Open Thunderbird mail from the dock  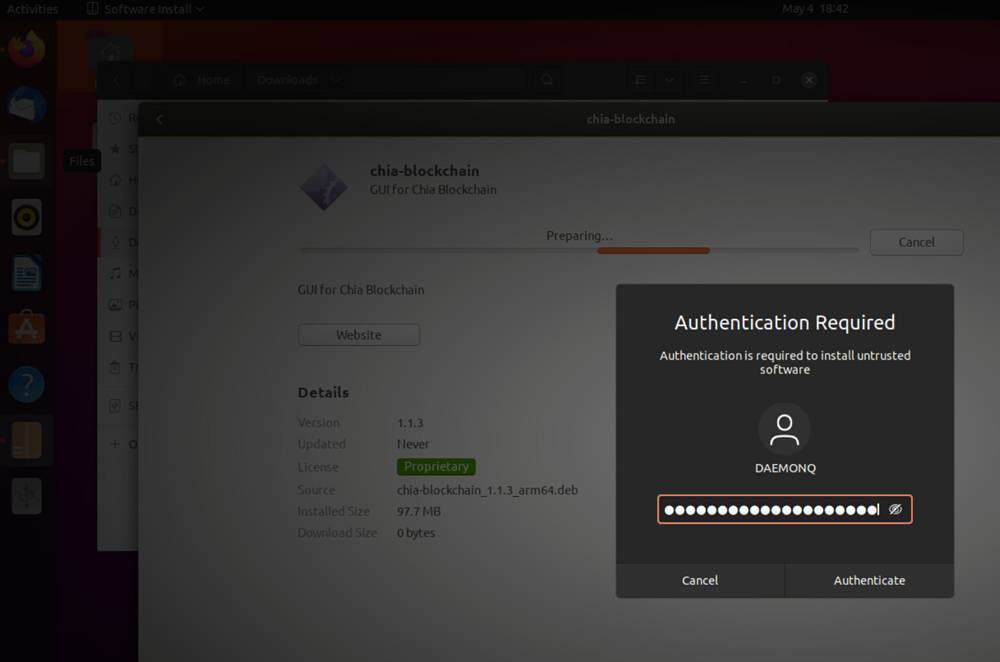point(26,105)
